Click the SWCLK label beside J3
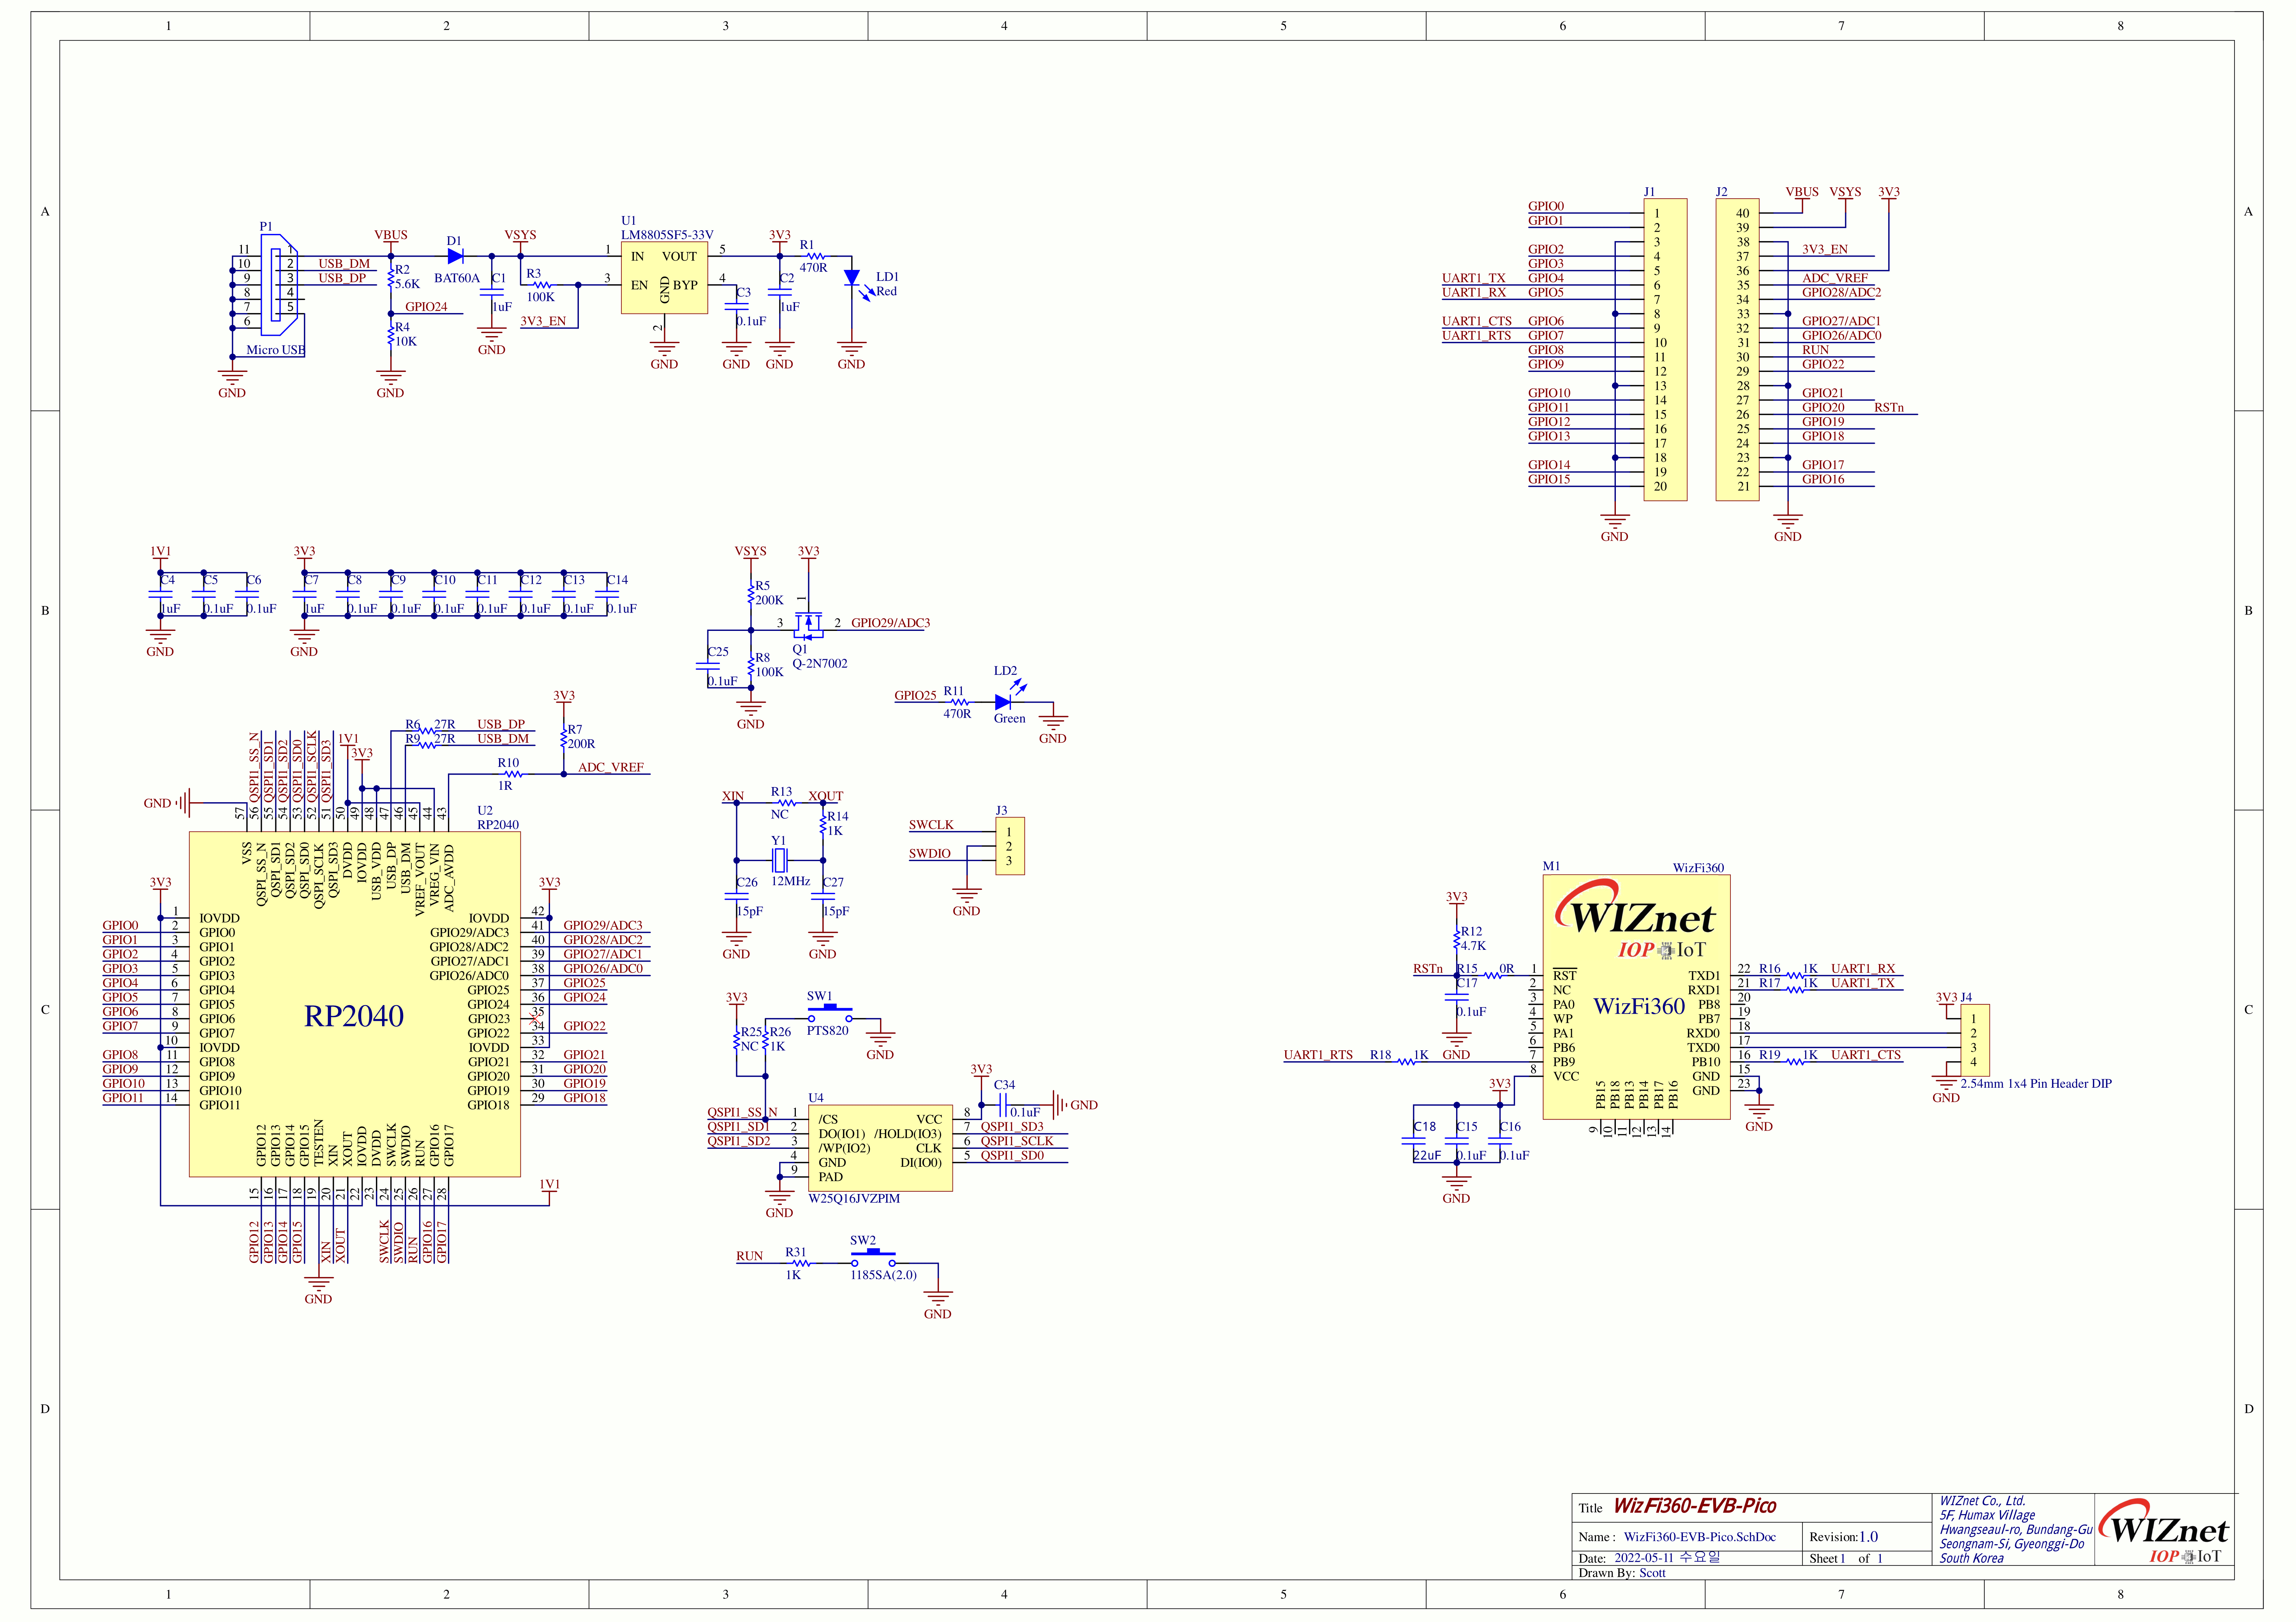 click(x=931, y=825)
